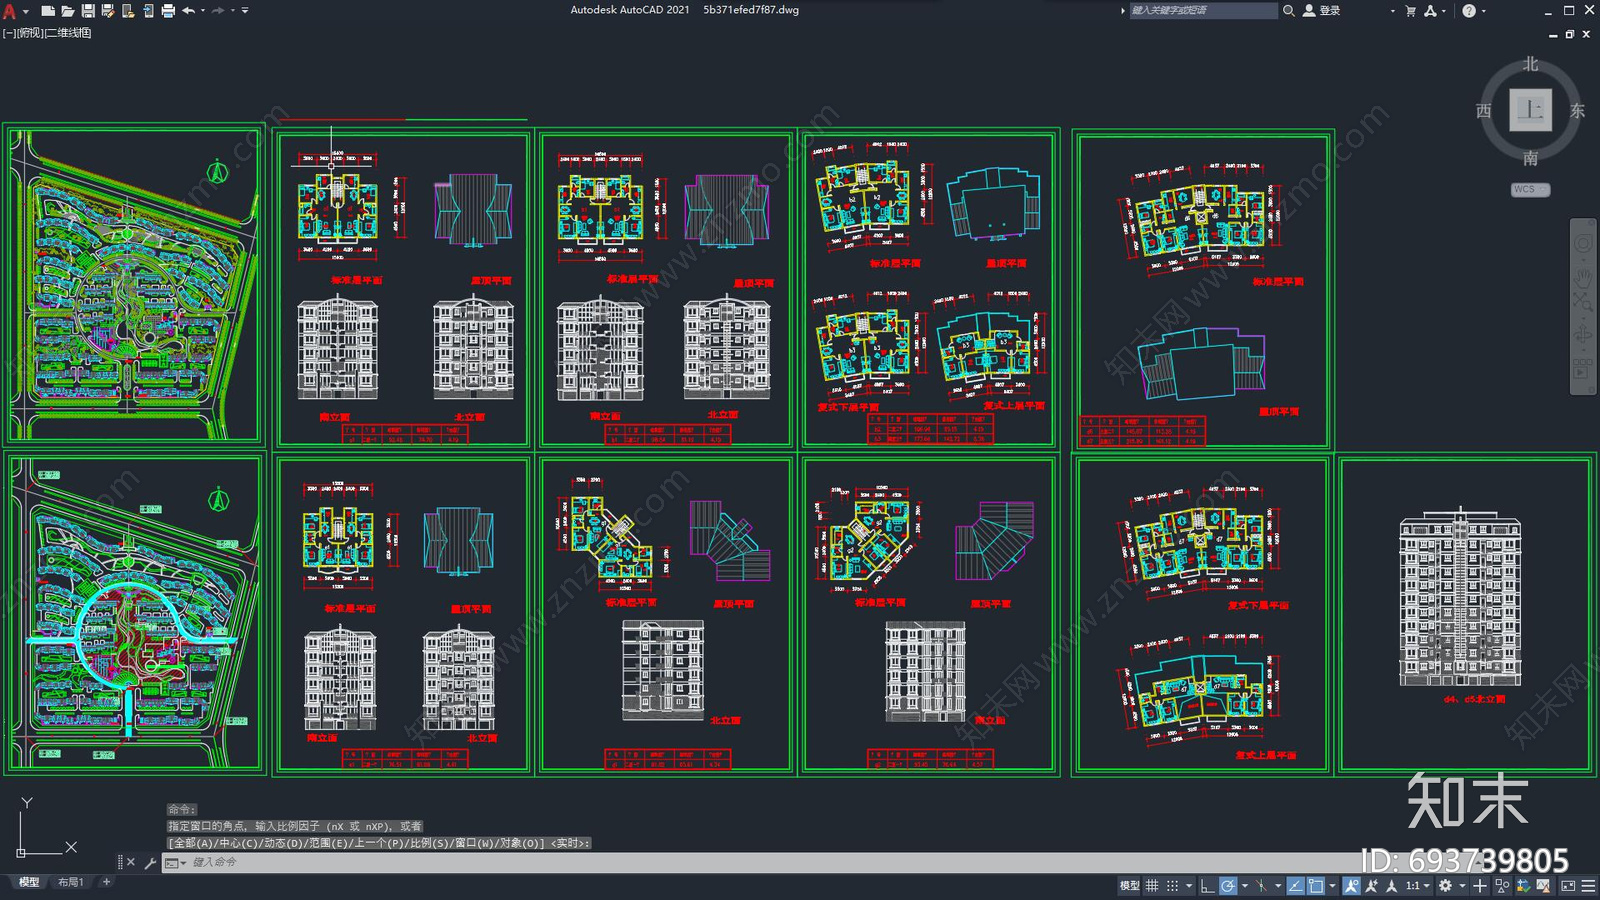Toggle polar tracking in status bar

pyautogui.click(x=1228, y=886)
